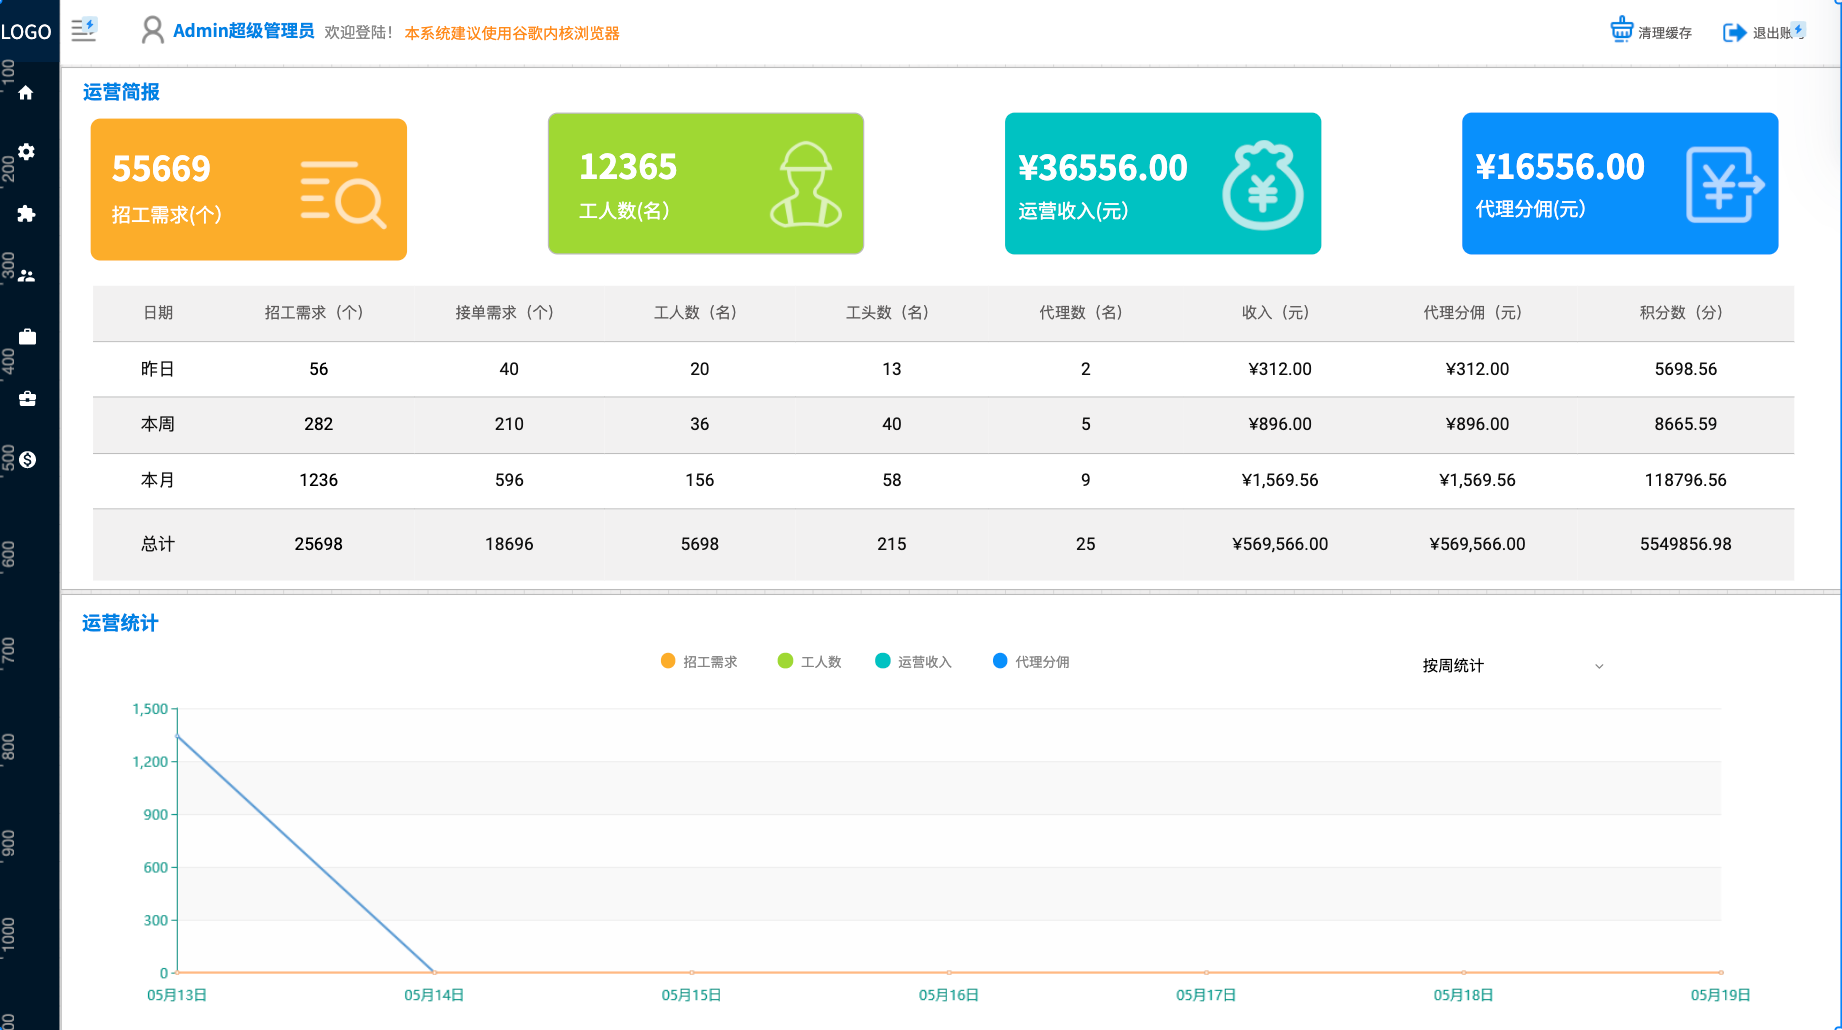Viewport: 1842px width, 1030px height.
Task: Click the 积分数（分） column header
Action: click(x=1685, y=313)
